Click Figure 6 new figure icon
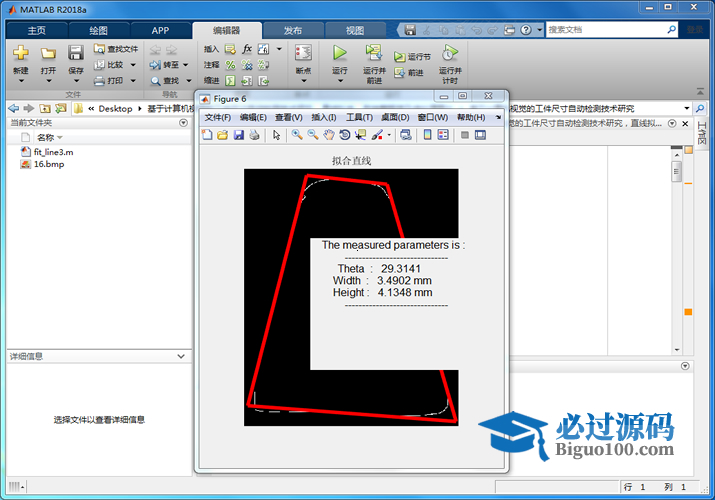 point(207,134)
